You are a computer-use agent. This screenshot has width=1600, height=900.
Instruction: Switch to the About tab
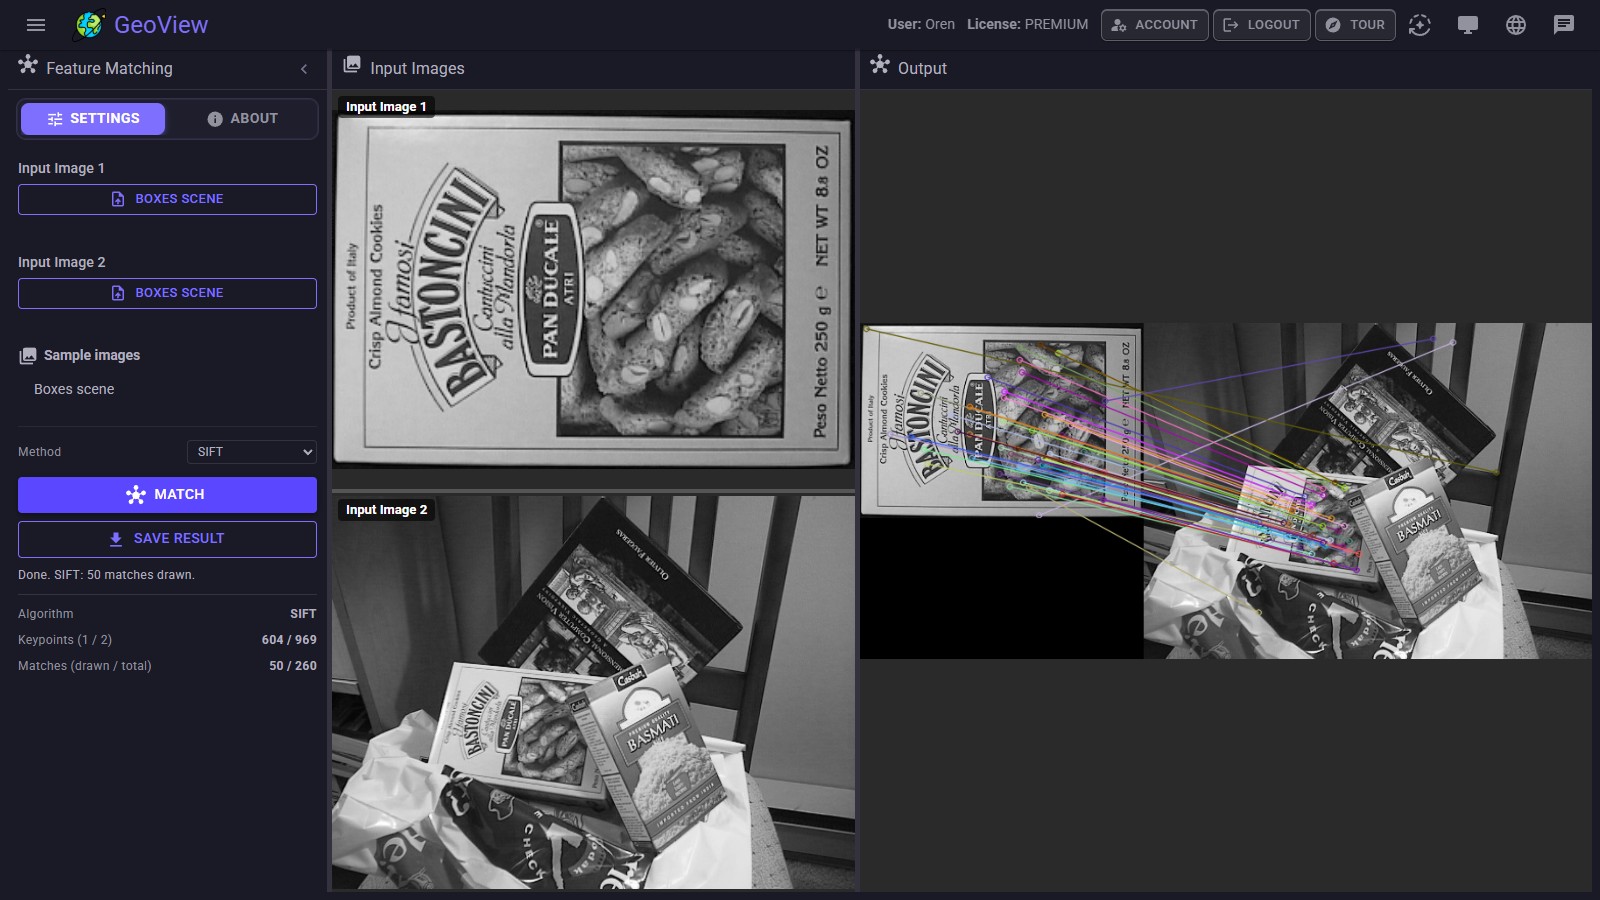click(242, 118)
